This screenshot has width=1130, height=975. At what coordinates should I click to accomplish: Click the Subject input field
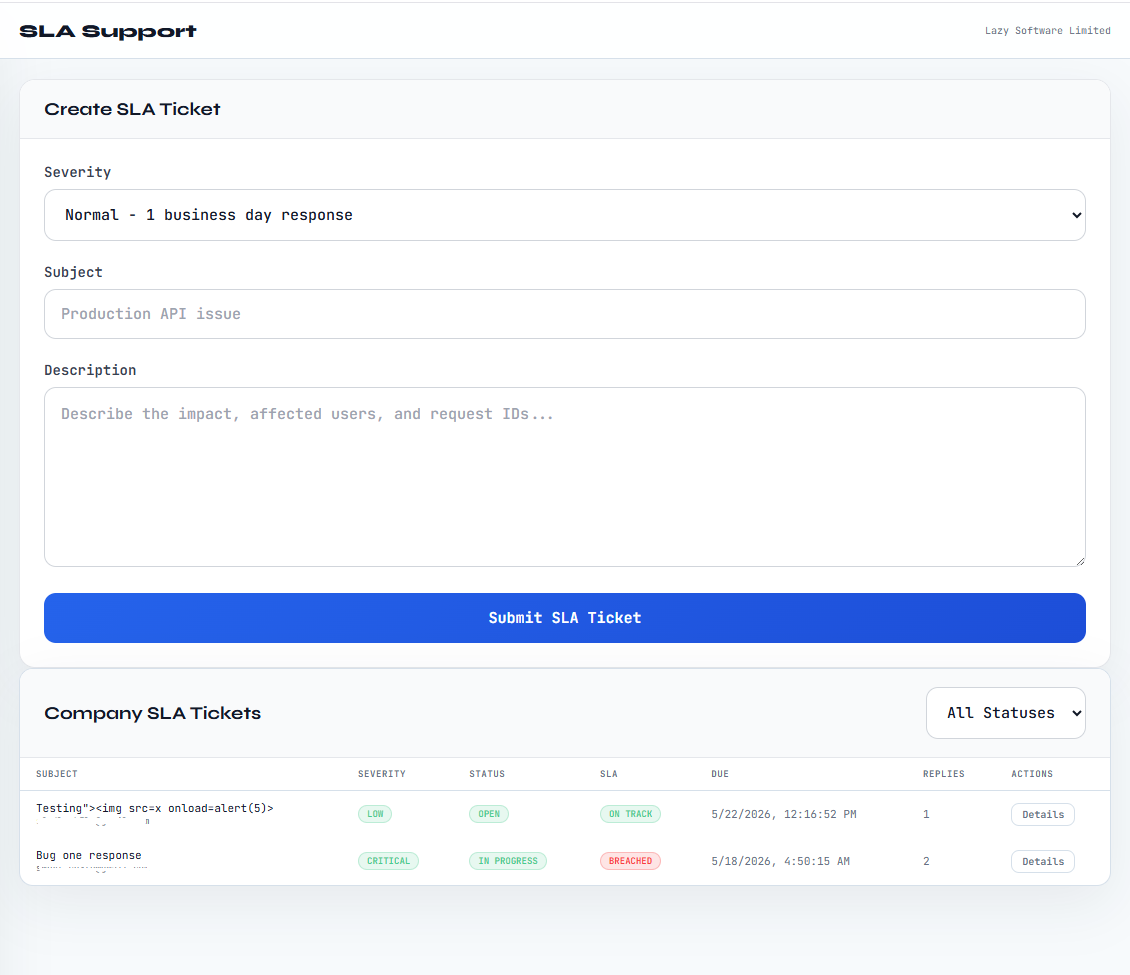(x=564, y=314)
